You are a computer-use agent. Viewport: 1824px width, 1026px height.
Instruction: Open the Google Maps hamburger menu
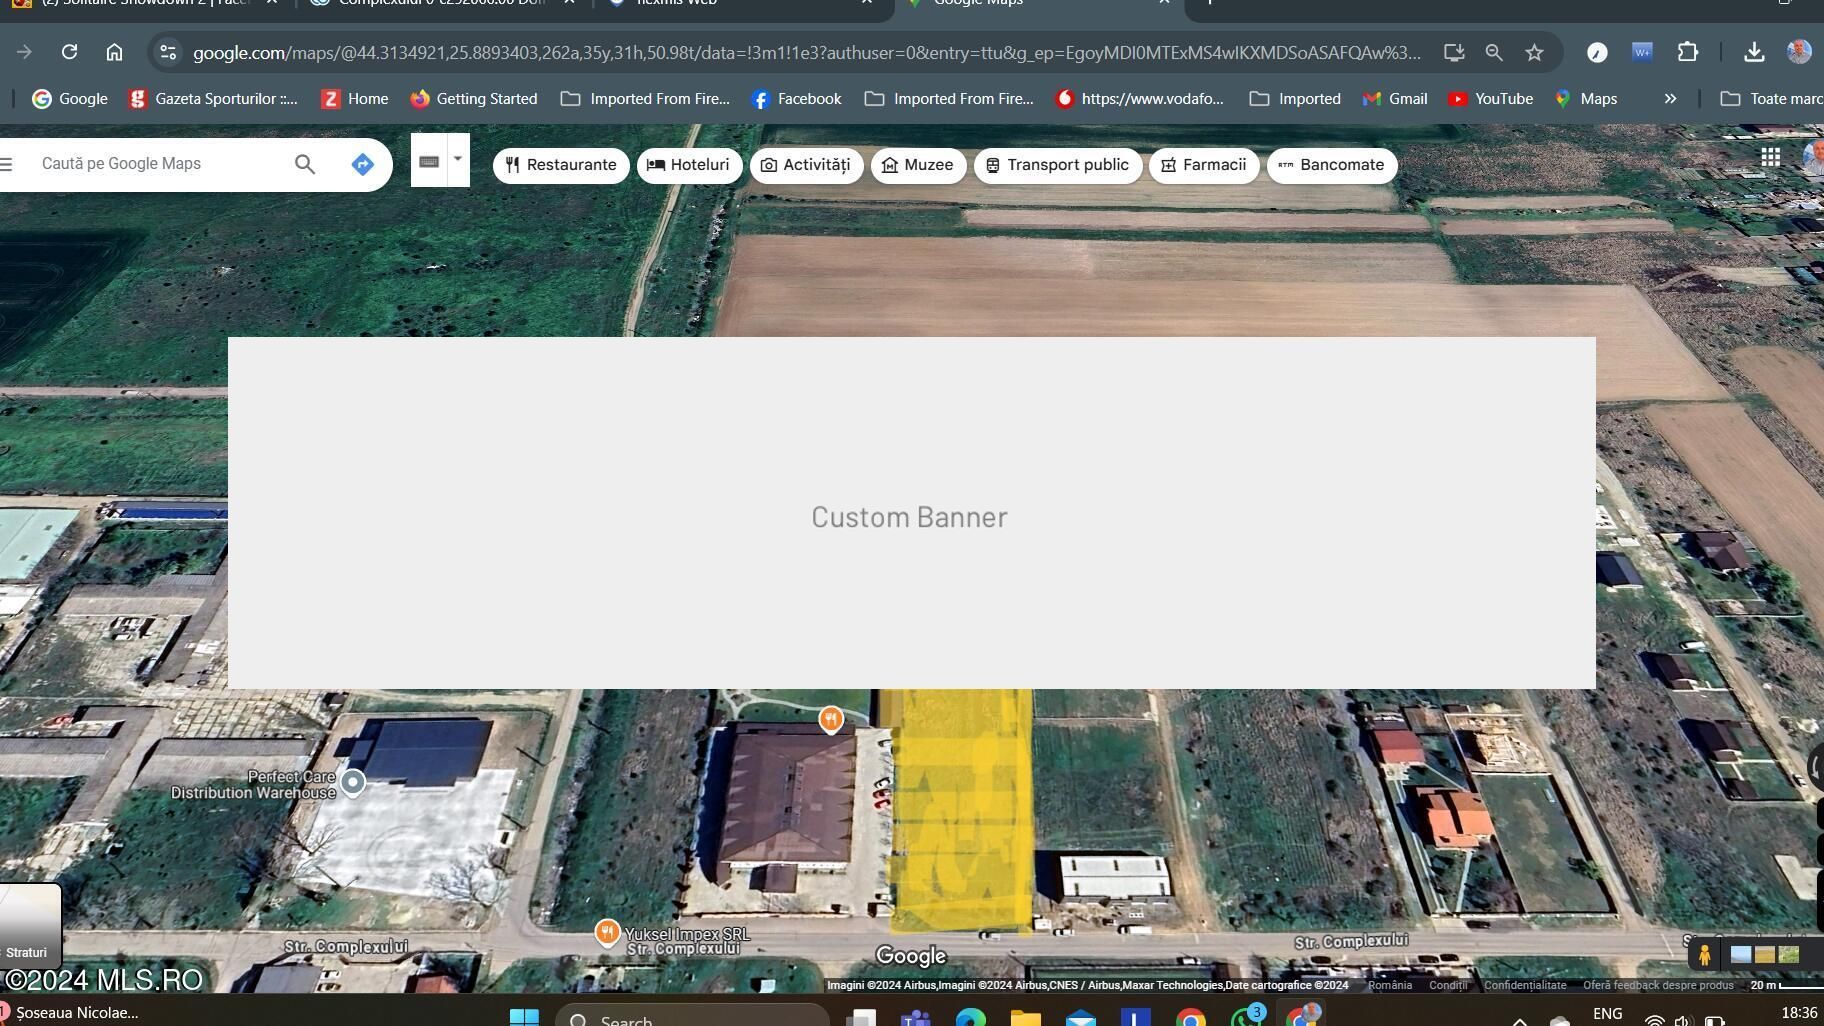[x=9, y=163]
